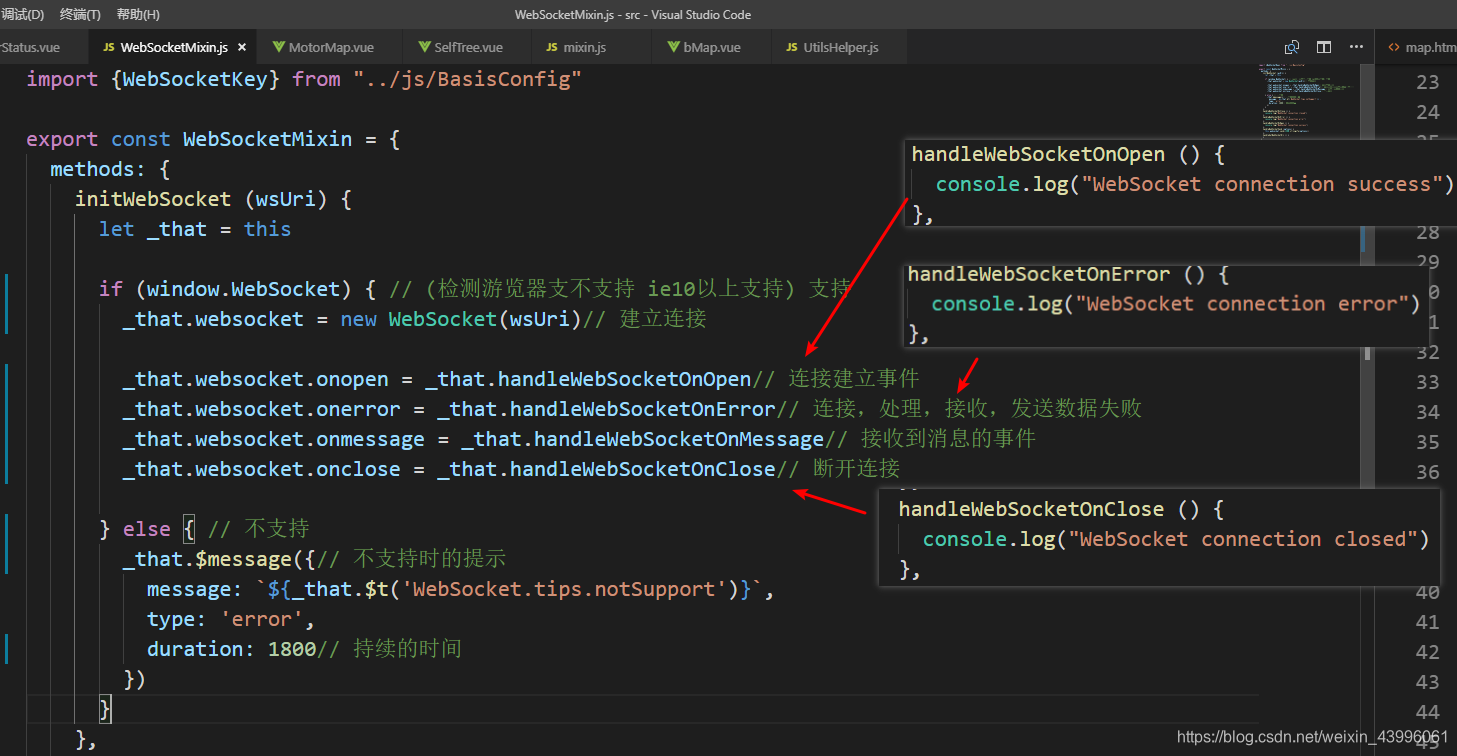
Task: Click the 'WebSocket.tips.notSupport' message line
Action: (x=461, y=589)
